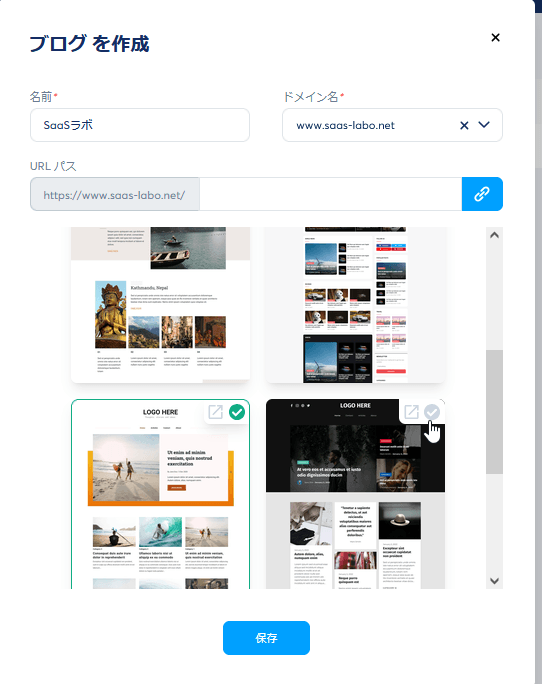
Task: Click the template list scroll down arrow
Action: 494,581
